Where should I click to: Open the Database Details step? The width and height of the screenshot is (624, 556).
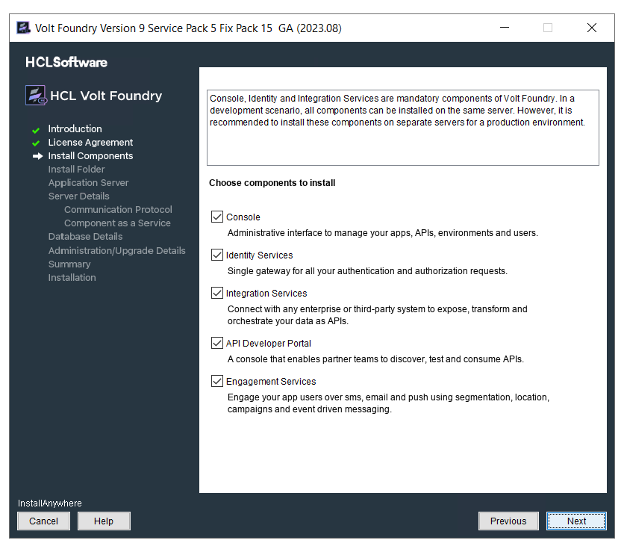(x=85, y=237)
